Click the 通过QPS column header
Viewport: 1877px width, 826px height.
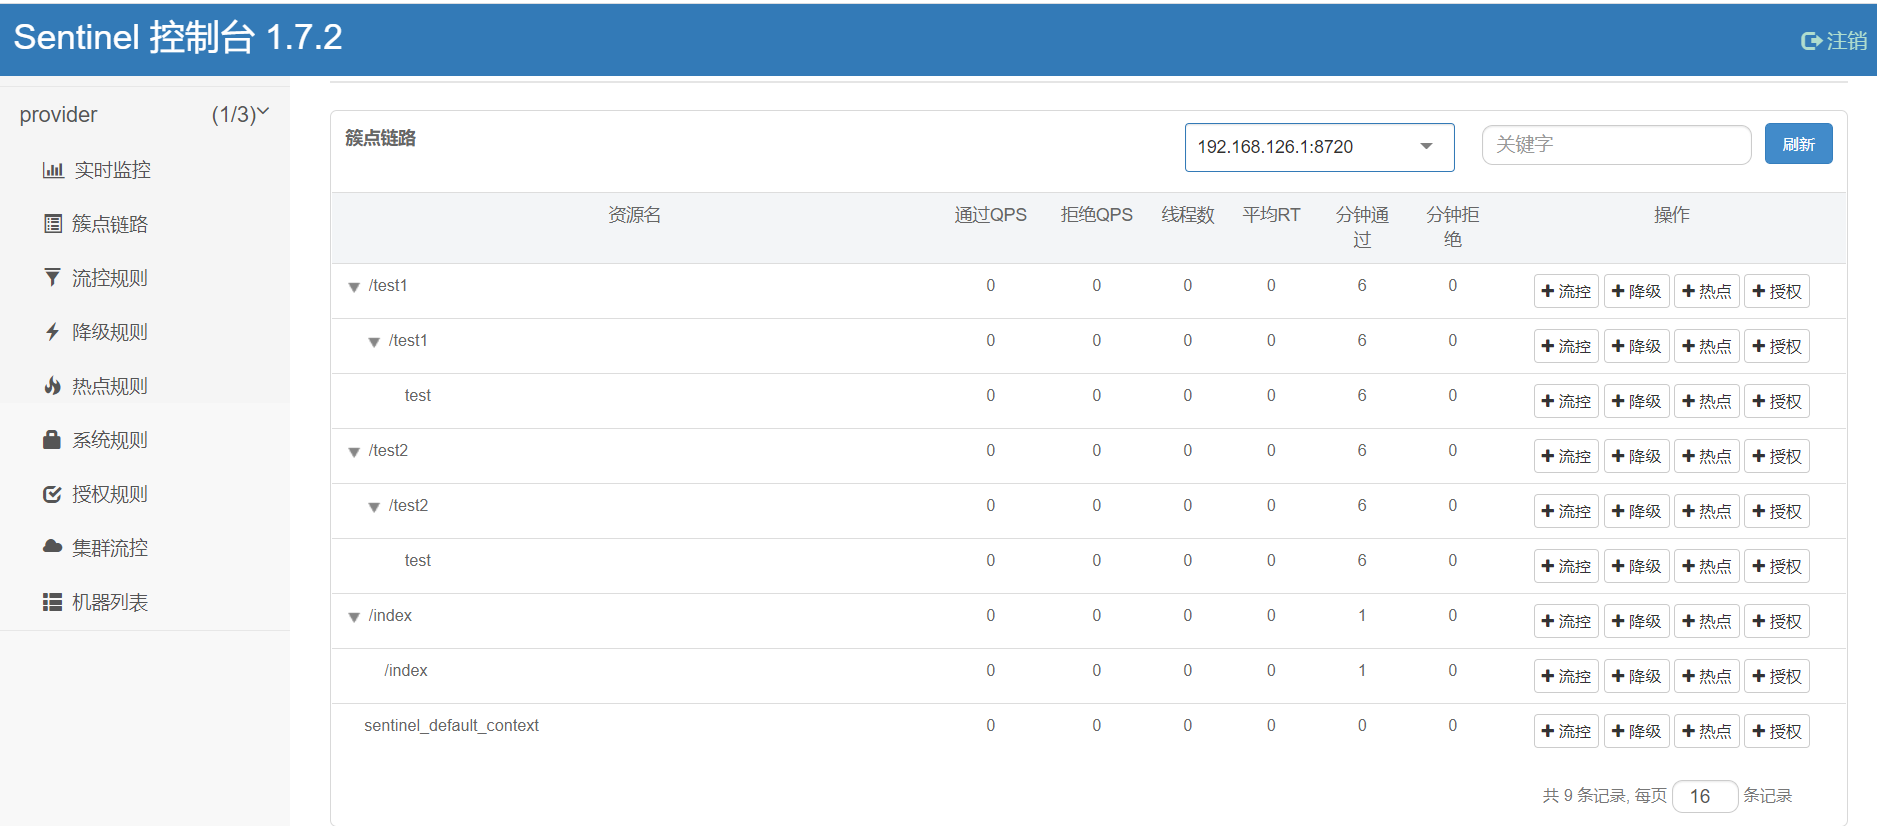990,215
